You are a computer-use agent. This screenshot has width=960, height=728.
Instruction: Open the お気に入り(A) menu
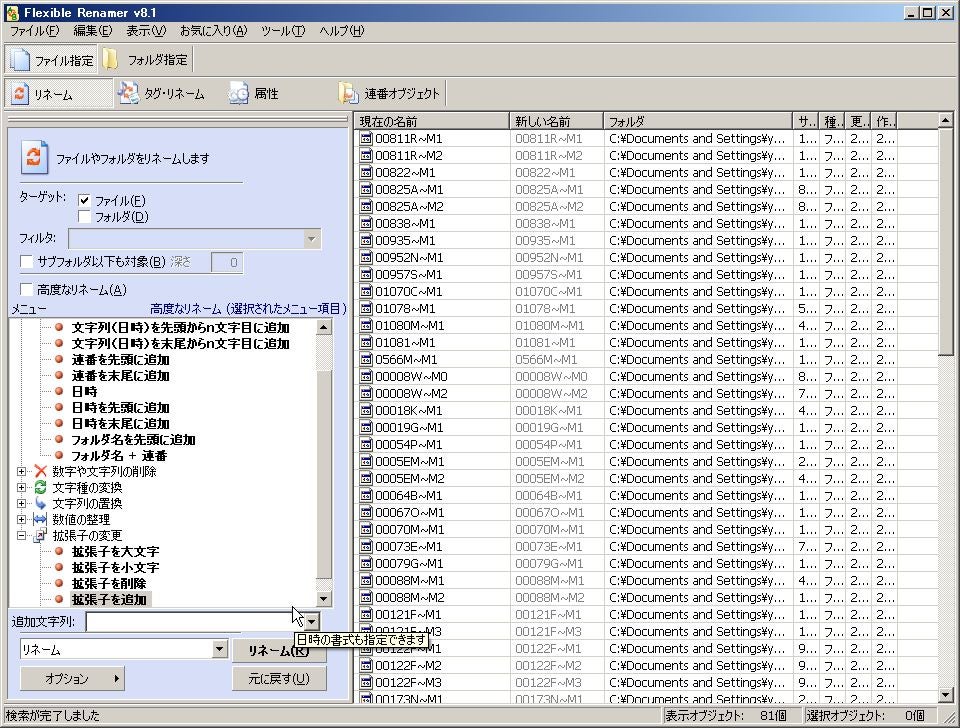tap(213, 31)
